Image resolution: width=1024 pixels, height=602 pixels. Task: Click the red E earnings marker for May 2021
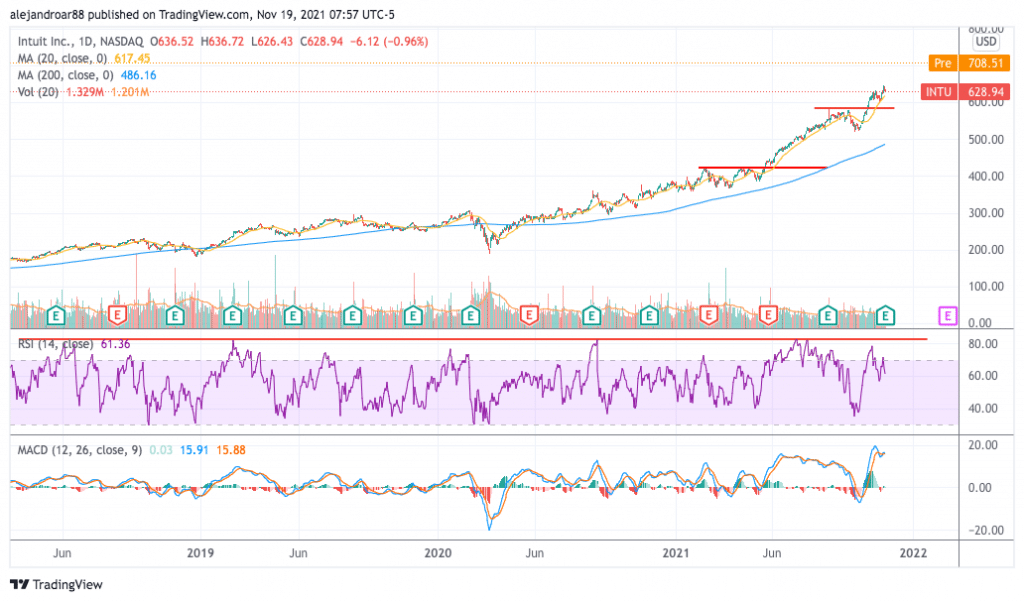[x=768, y=316]
